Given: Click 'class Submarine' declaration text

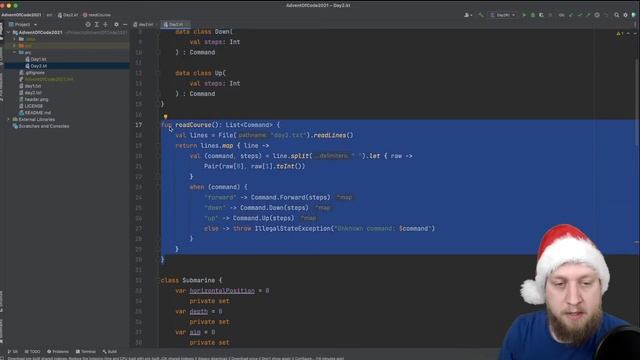Looking at the screenshot, I should coord(188,280).
